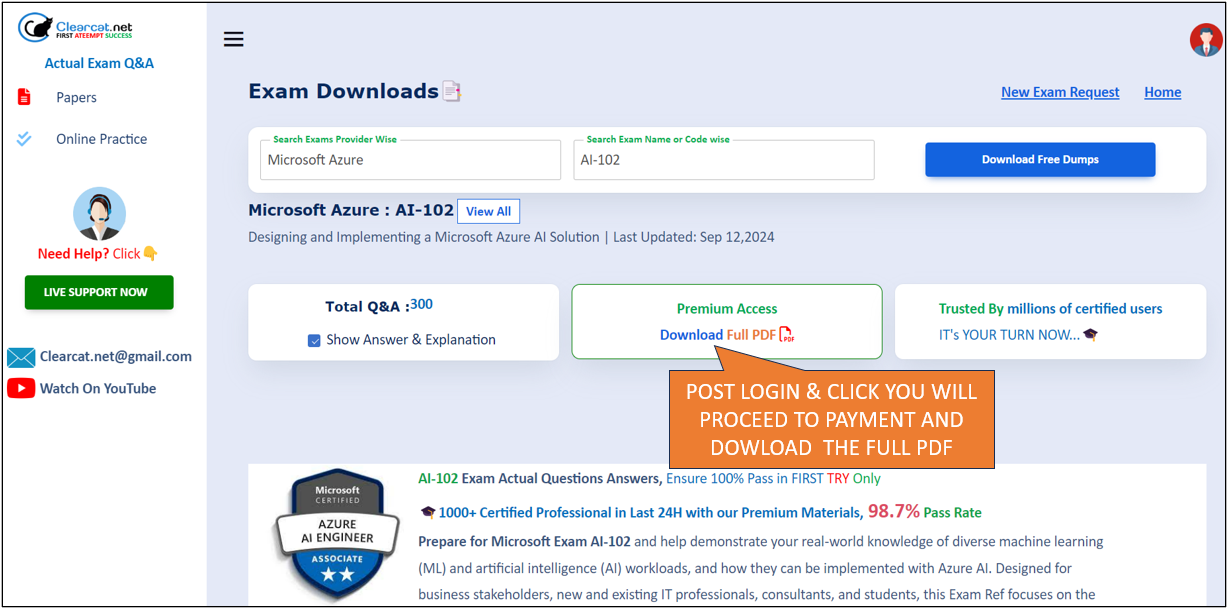Click the Premium Access label
Viewport: 1228px width, 610px height.
click(x=727, y=309)
